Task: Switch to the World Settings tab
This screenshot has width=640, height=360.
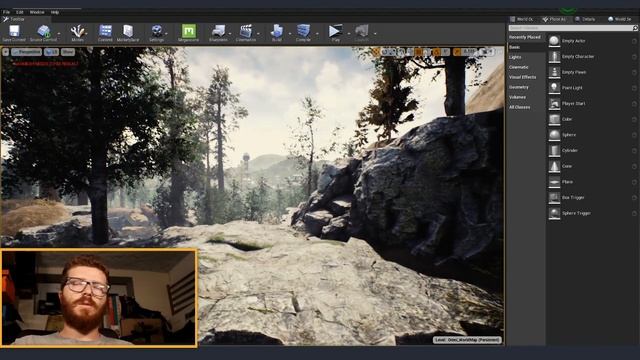Action: tap(620, 19)
